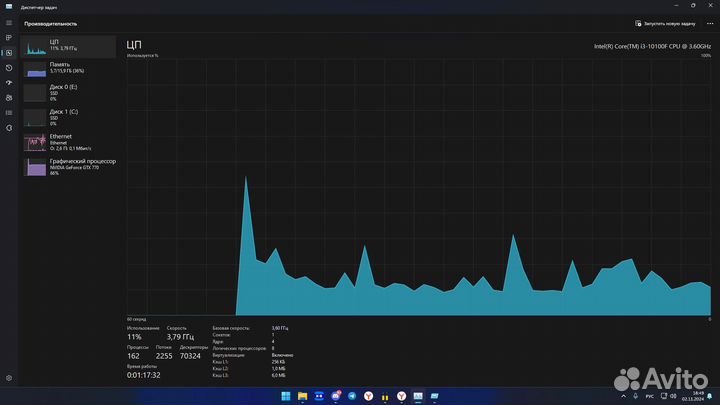Viewport: 720px width, 405px height.
Task: Open Telegram from the taskbar
Action: click(351, 397)
